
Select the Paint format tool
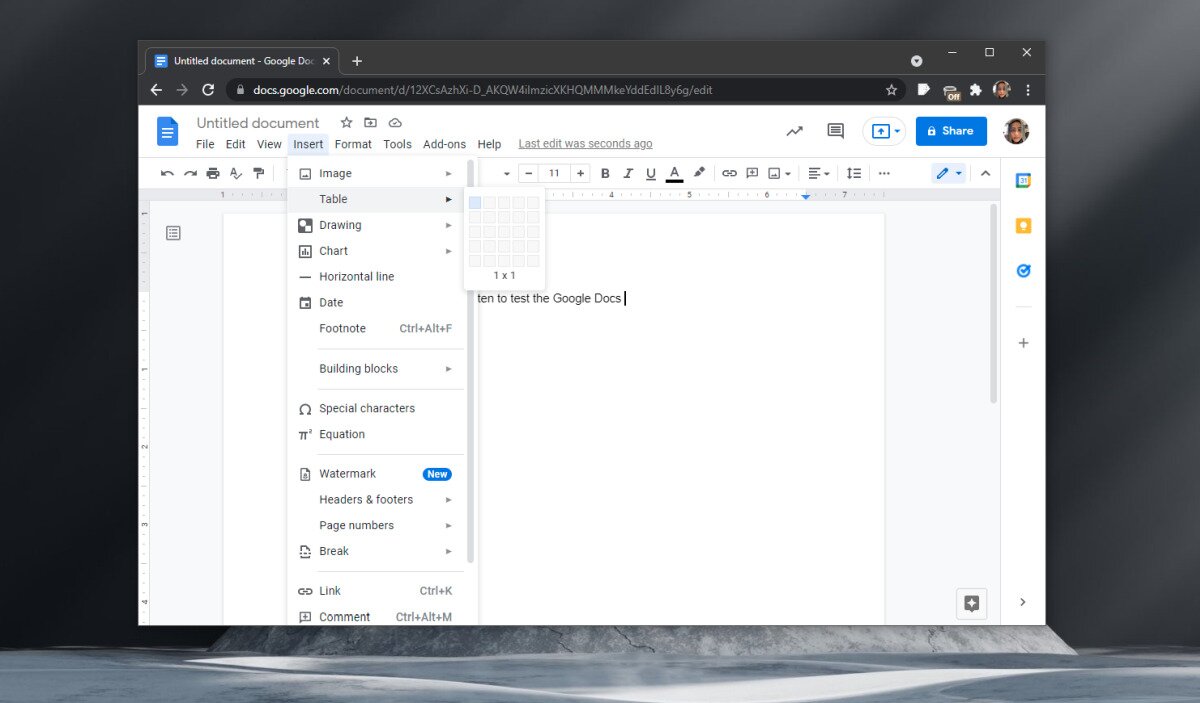[x=257, y=172]
